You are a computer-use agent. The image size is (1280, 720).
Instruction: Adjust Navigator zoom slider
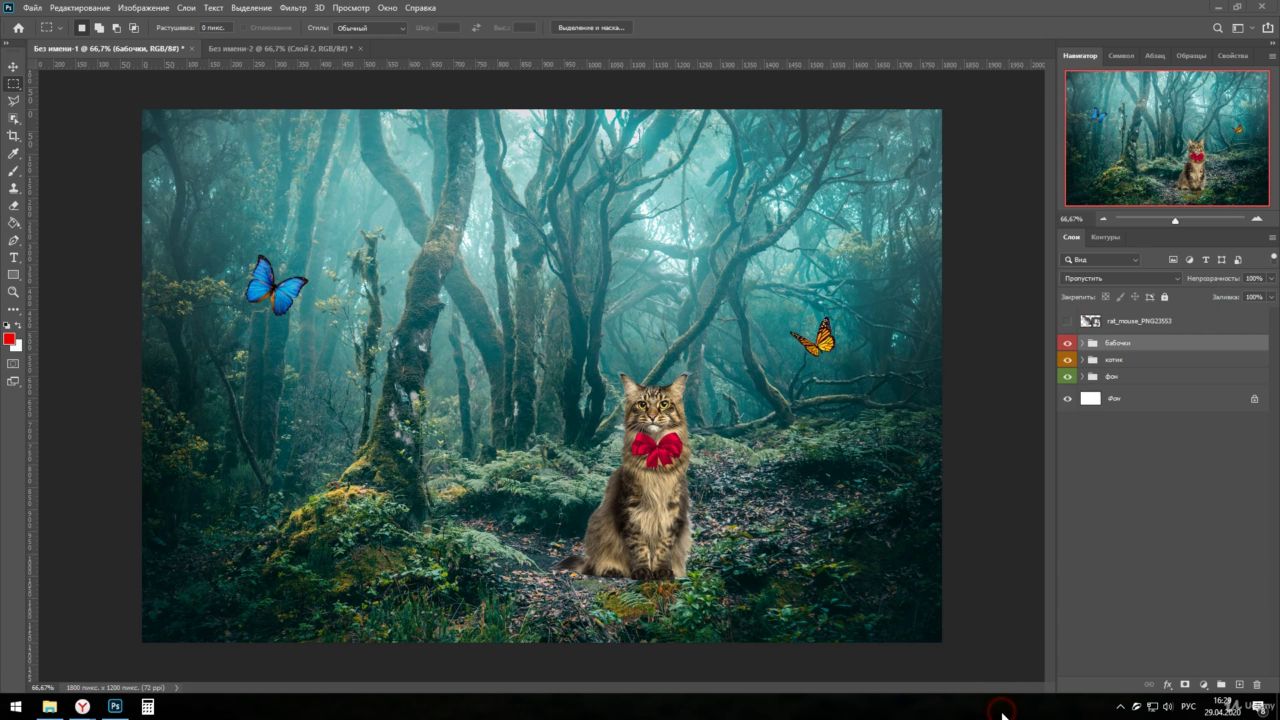tap(1175, 219)
